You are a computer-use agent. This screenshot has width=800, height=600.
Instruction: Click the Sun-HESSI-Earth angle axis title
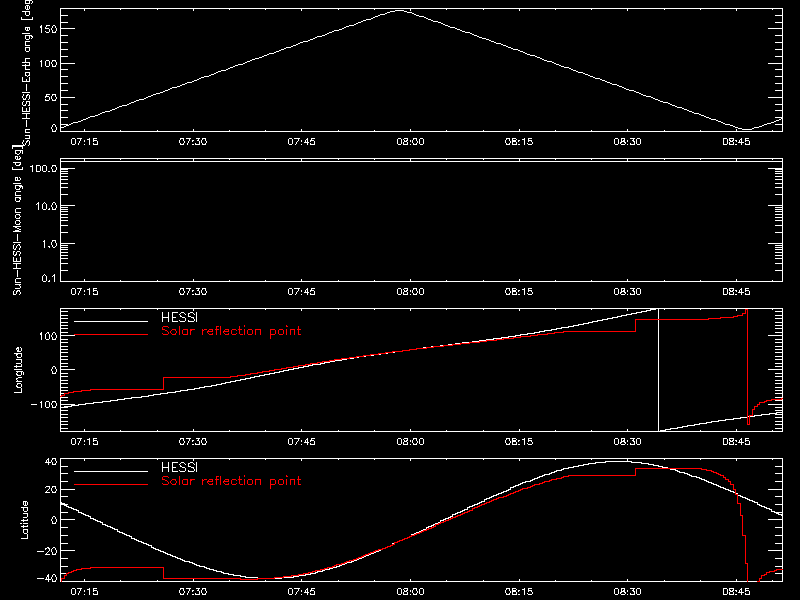(x=28, y=72)
